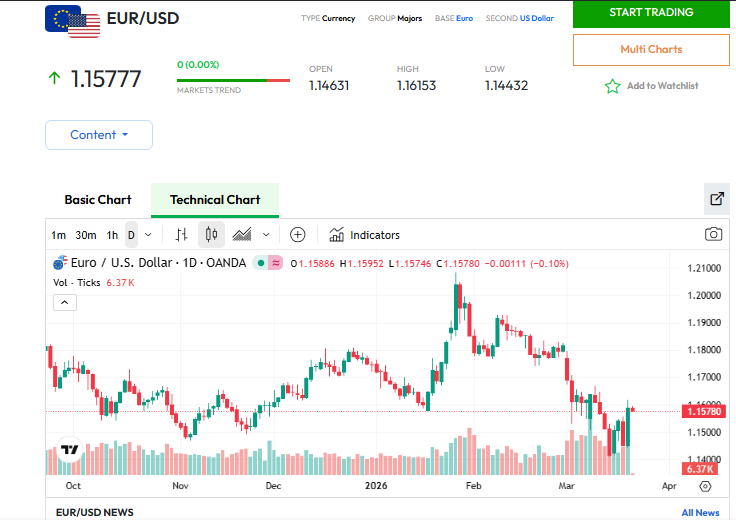Click the TradingView logo on chart
Screen dimensions: 736x520
click(69, 453)
